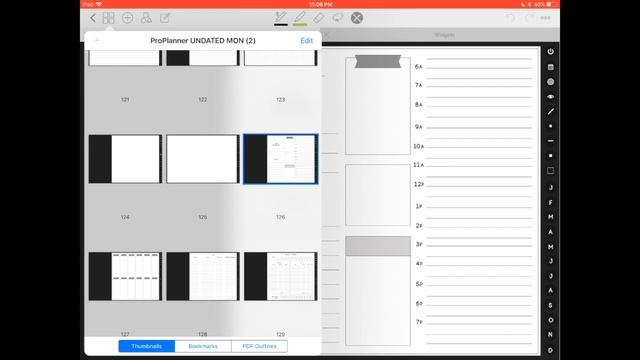This screenshot has height=360, width=640.
Task: Tap Edit in the thumbnails popover
Action: coord(307,41)
